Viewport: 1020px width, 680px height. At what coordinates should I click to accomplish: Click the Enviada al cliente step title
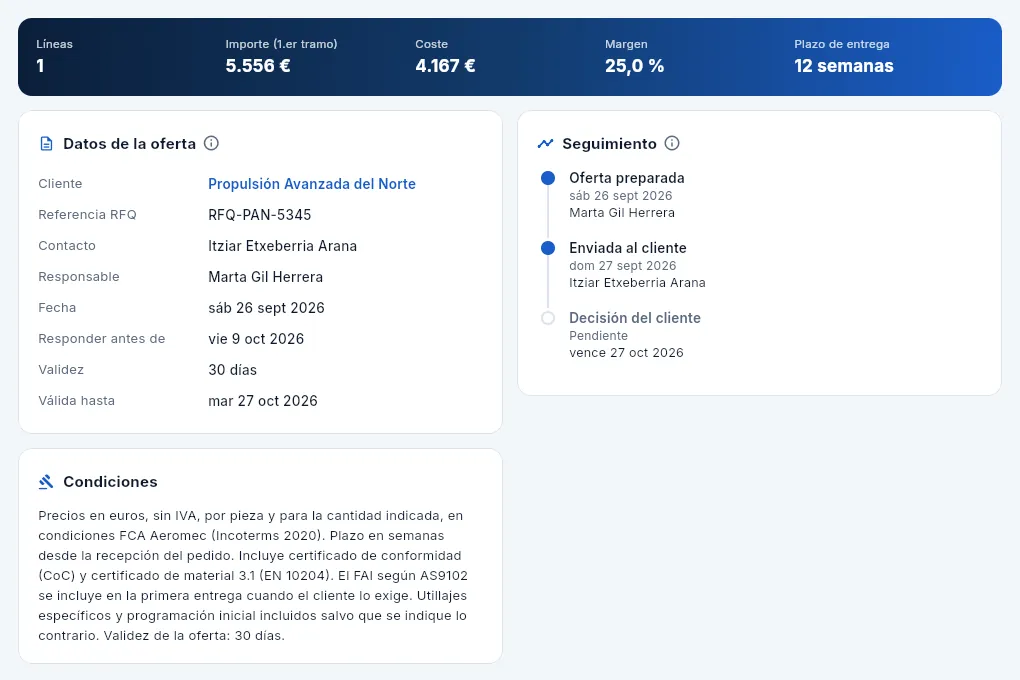pos(628,248)
